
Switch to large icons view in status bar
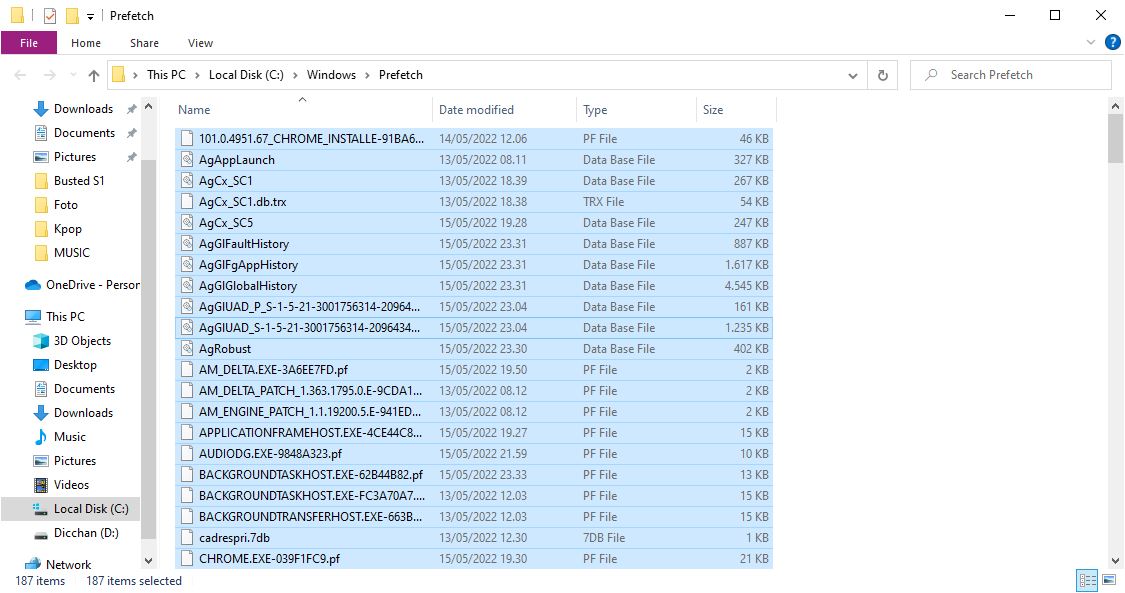point(1109,580)
